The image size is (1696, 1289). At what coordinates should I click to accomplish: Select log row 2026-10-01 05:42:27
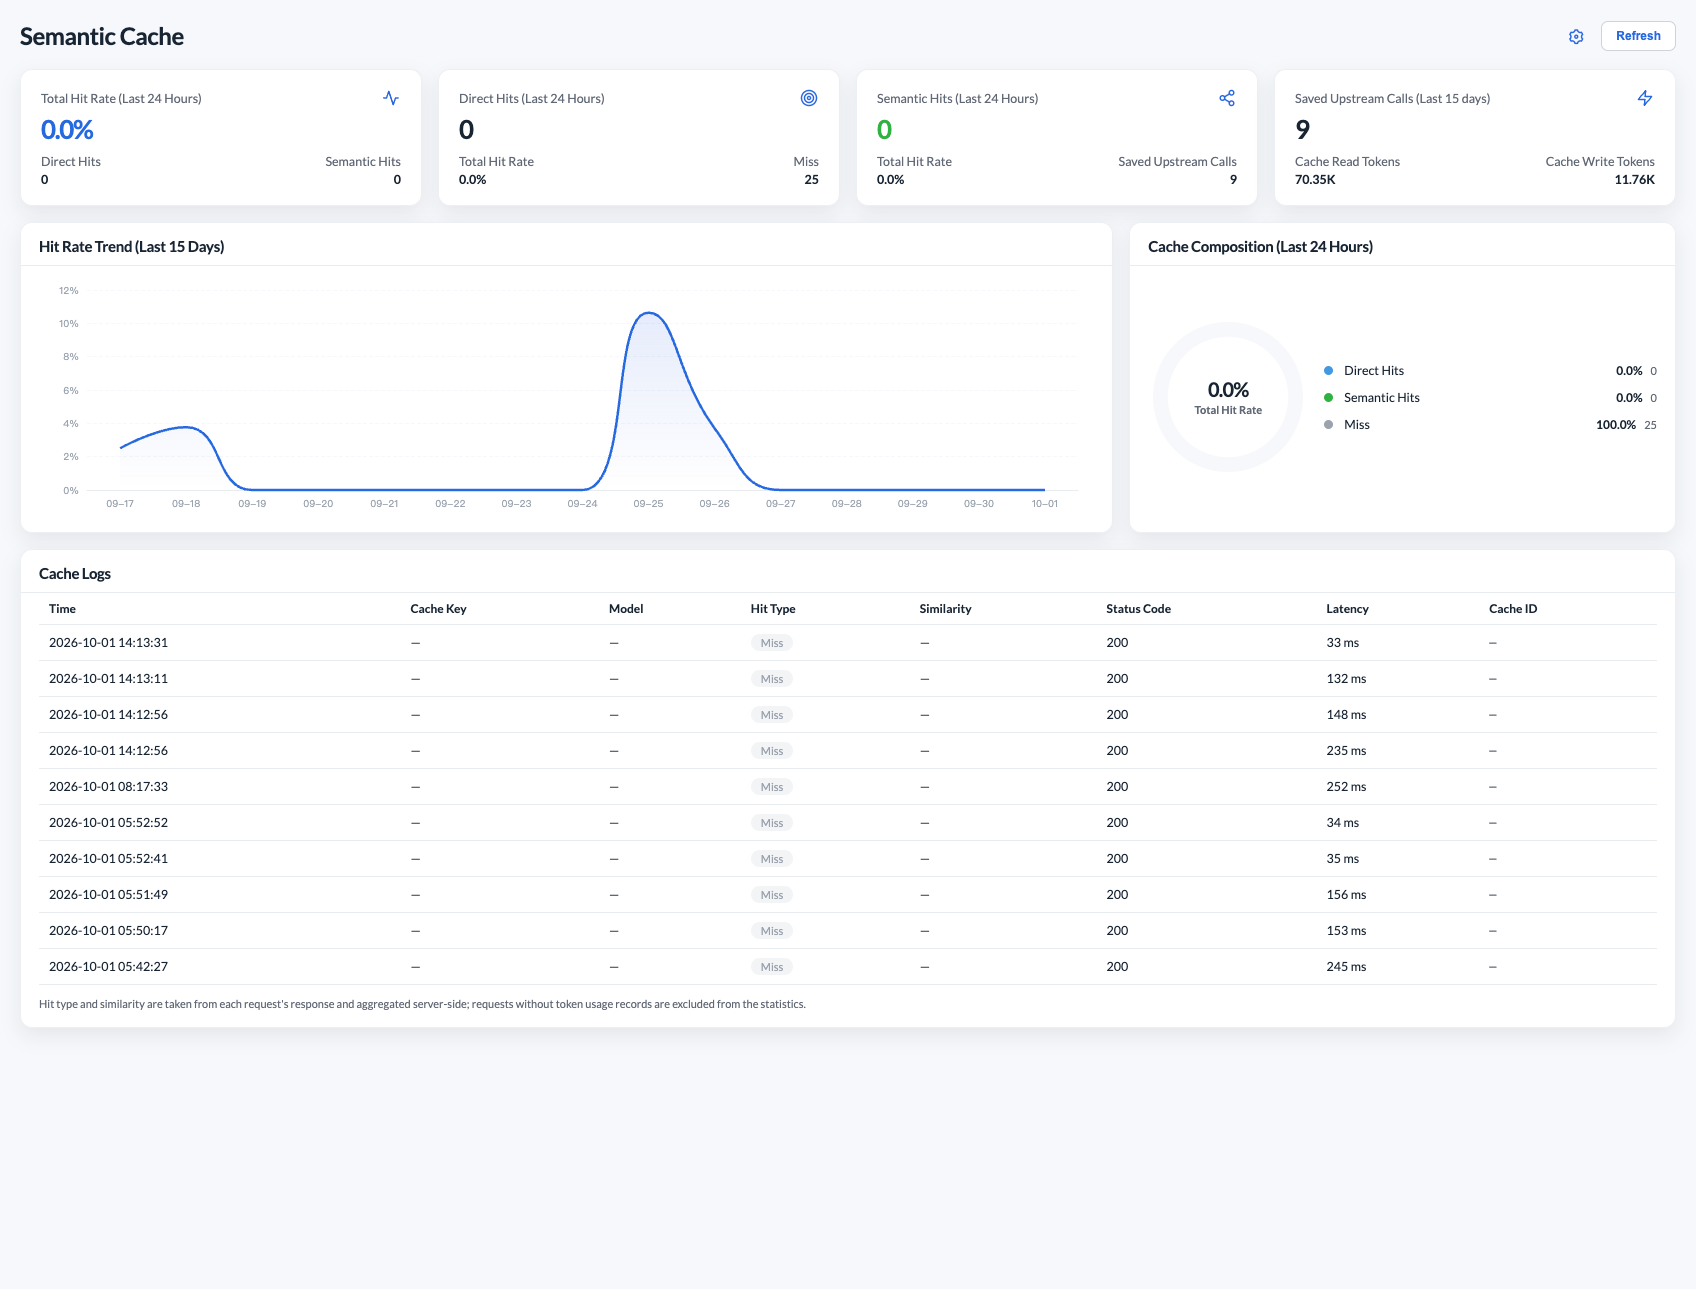coord(848,967)
